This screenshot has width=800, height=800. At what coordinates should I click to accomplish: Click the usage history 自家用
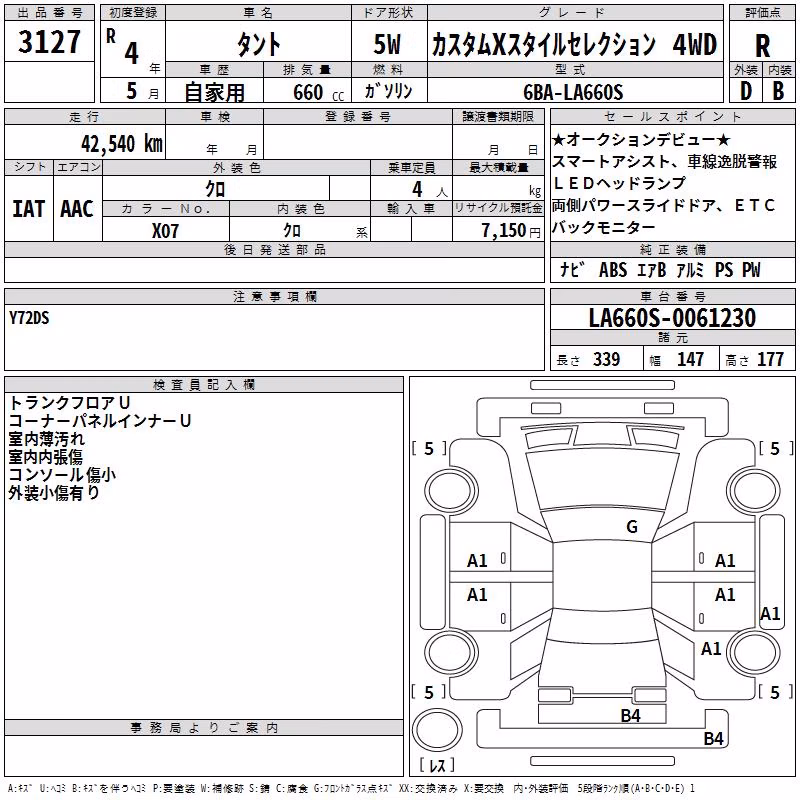pyautogui.click(x=214, y=92)
